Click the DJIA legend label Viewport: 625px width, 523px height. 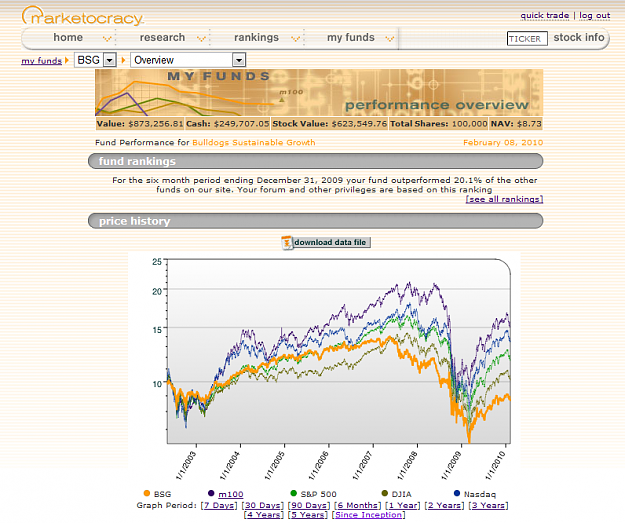401,494
